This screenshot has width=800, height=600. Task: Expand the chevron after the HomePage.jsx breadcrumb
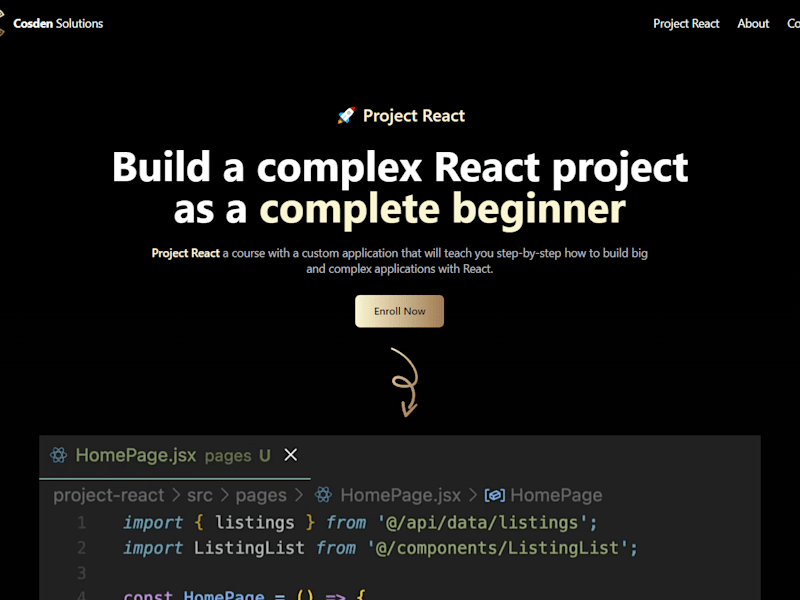pyautogui.click(x=473, y=495)
